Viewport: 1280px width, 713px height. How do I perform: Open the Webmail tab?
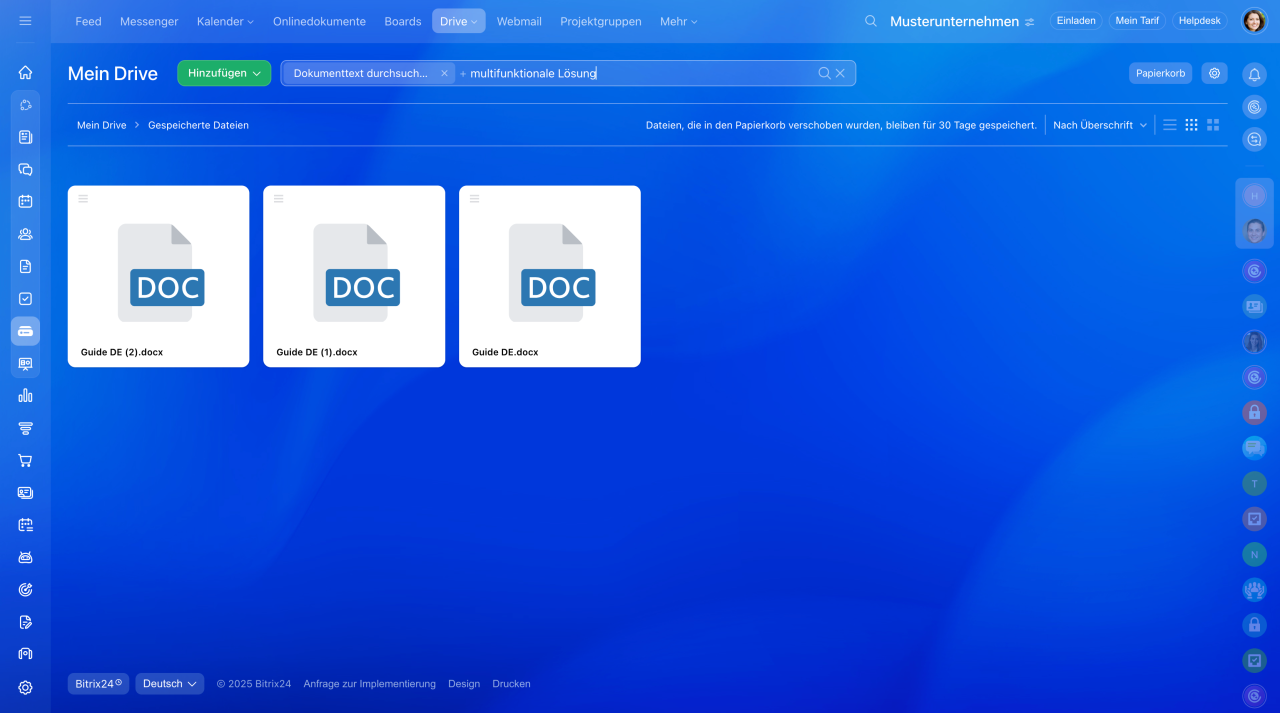(x=519, y=21)
